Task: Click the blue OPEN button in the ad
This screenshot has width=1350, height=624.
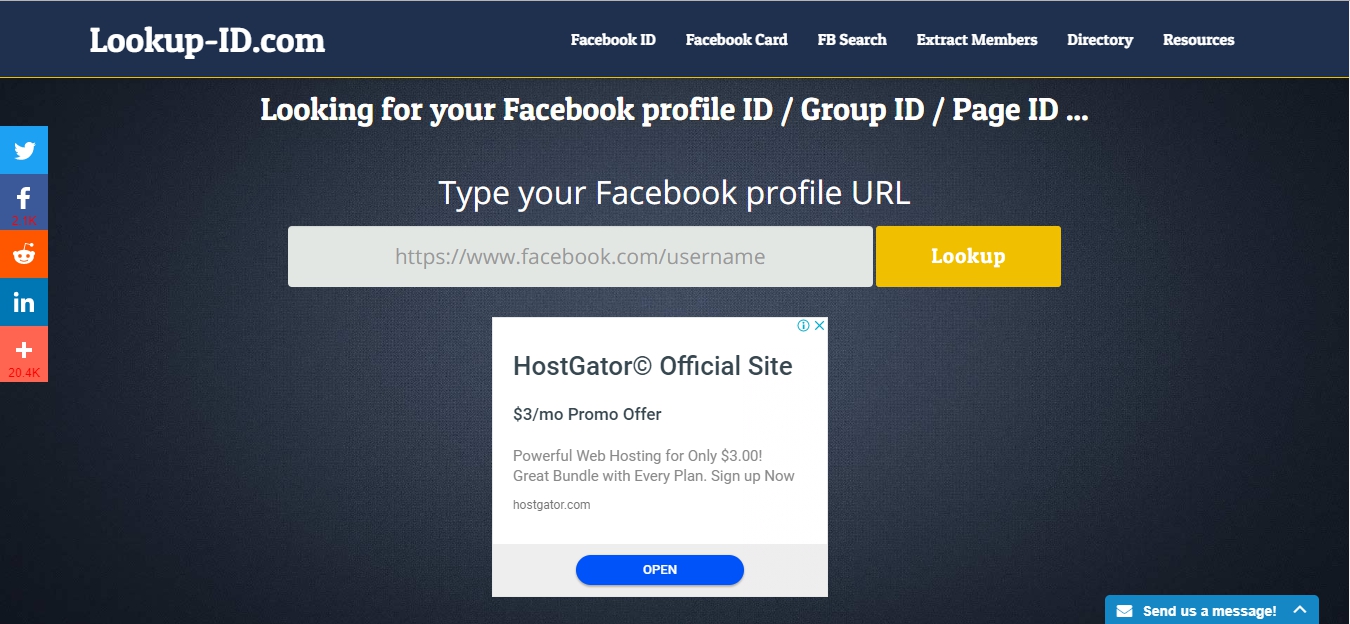Action: (660, 570)
